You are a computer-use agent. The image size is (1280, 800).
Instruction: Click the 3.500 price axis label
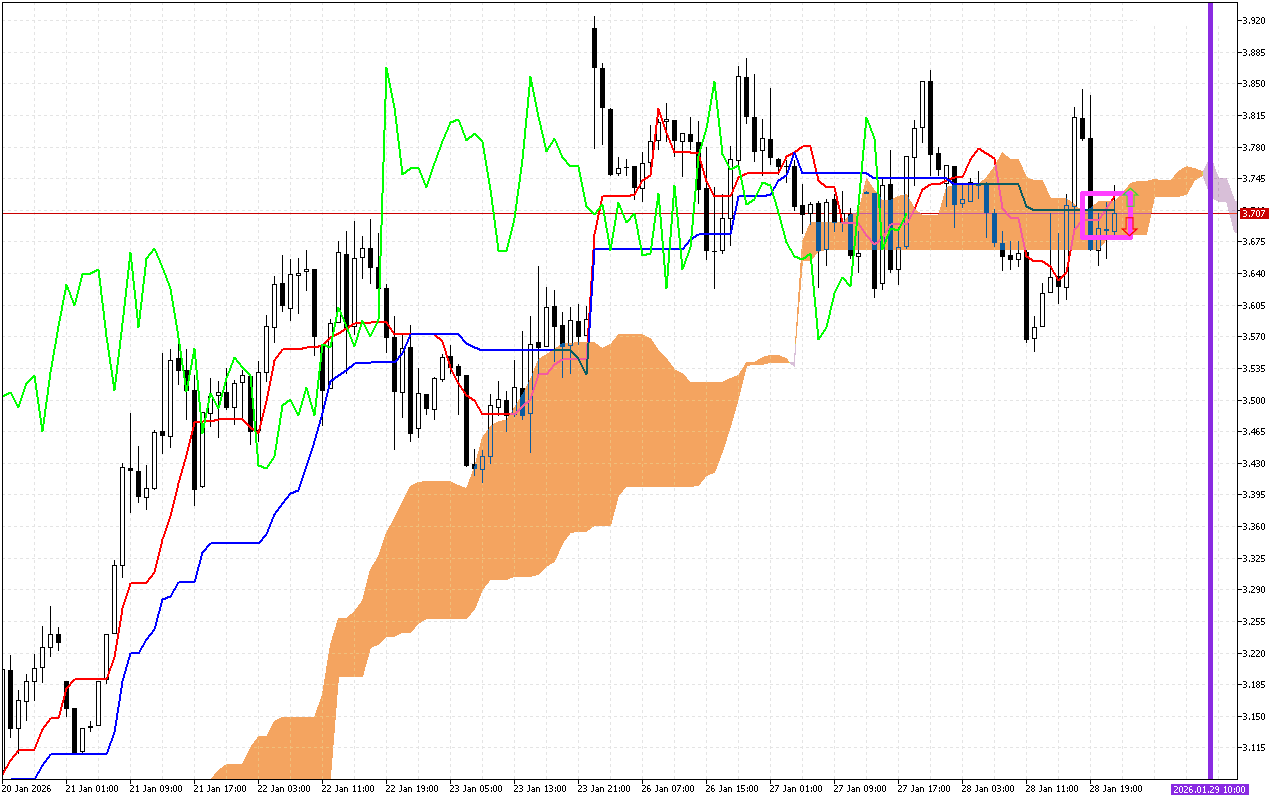pyautogui.click(x=1254, y=400)
